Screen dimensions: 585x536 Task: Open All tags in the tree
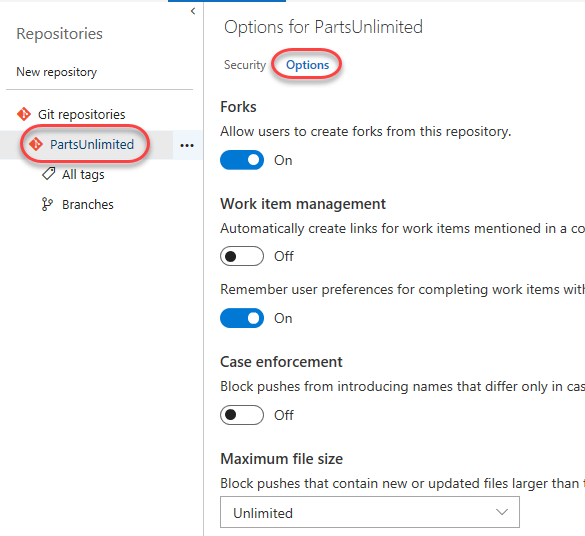(83, 174)
